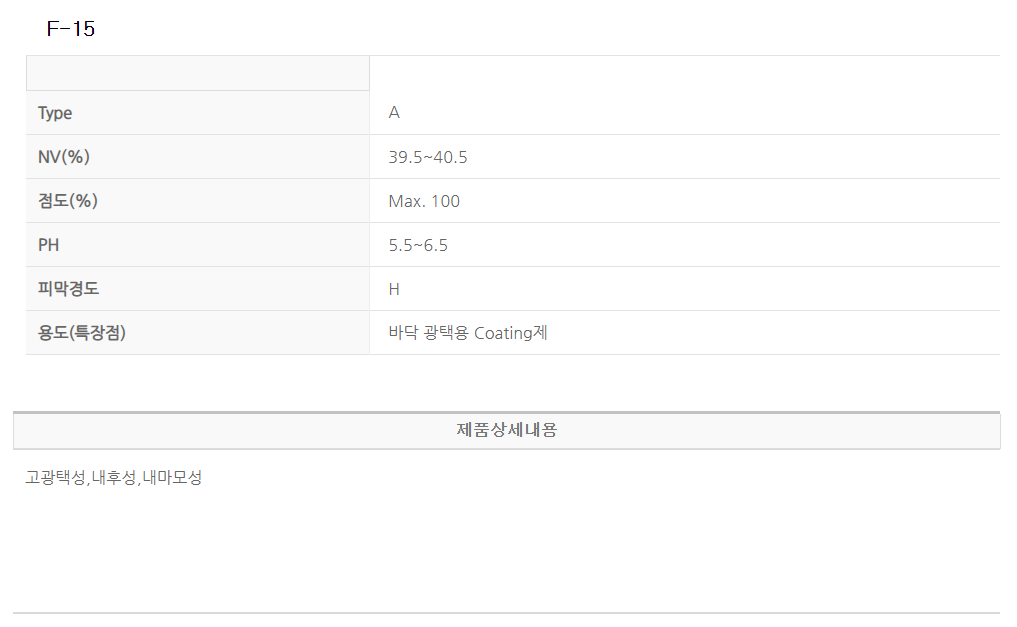Click the 피막경도 value H
The width and height of the screenshot is (1017, 627).
(x=394, y=289)
